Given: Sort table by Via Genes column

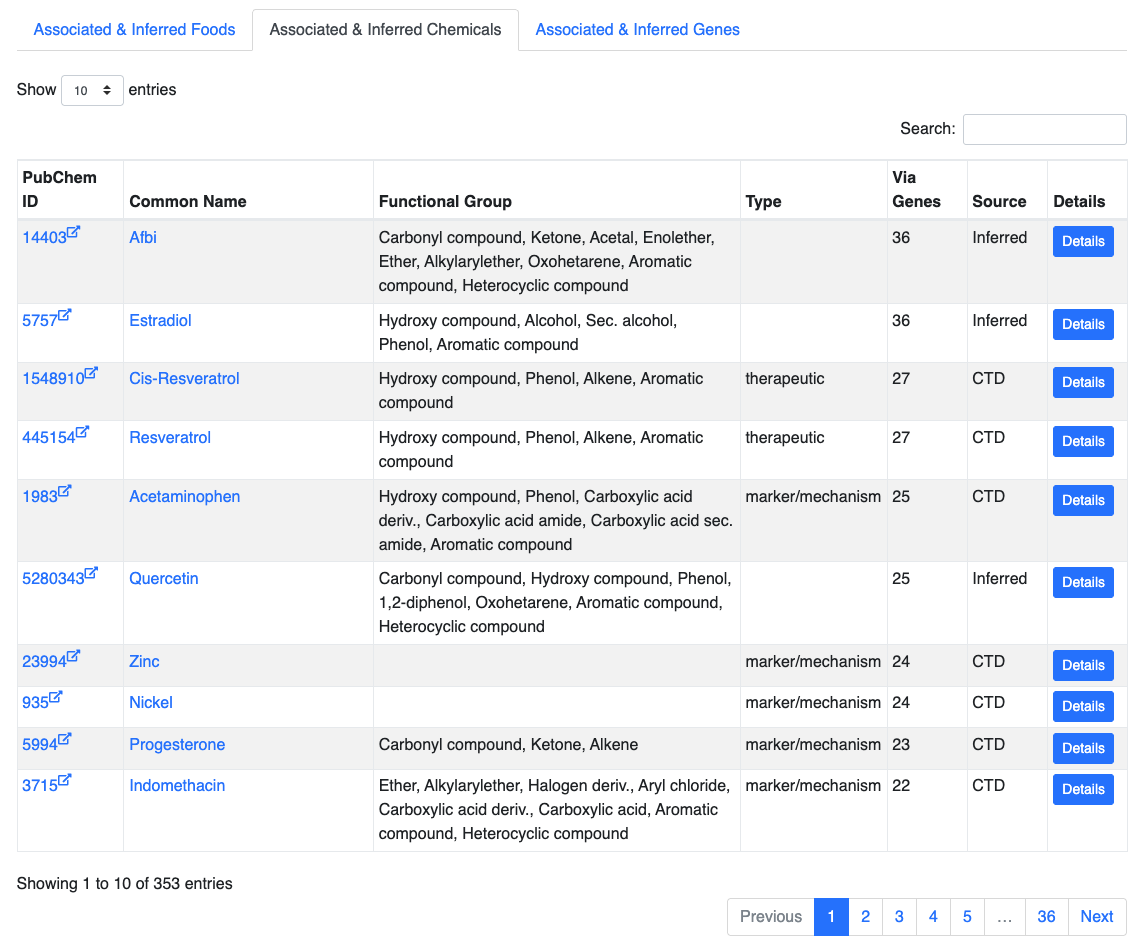Looking at the screenshot, I should click(927, 190).
